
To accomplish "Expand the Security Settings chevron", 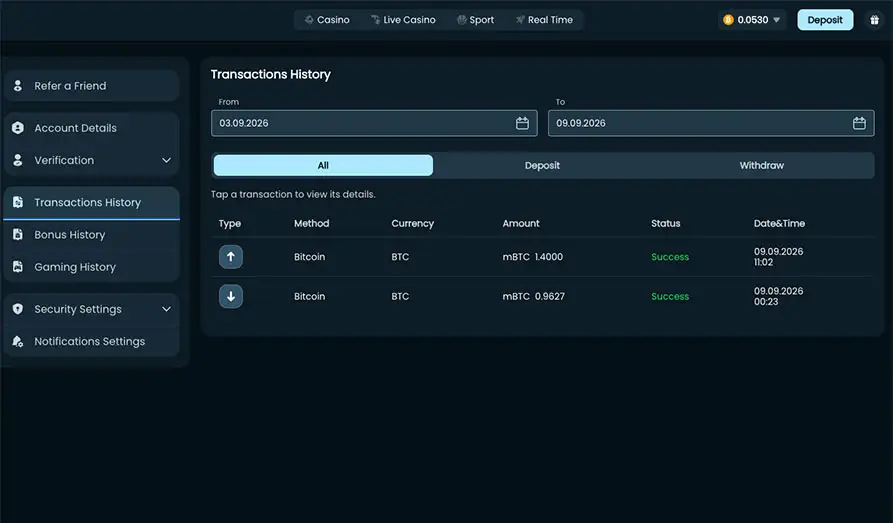I will pos(166,309).
